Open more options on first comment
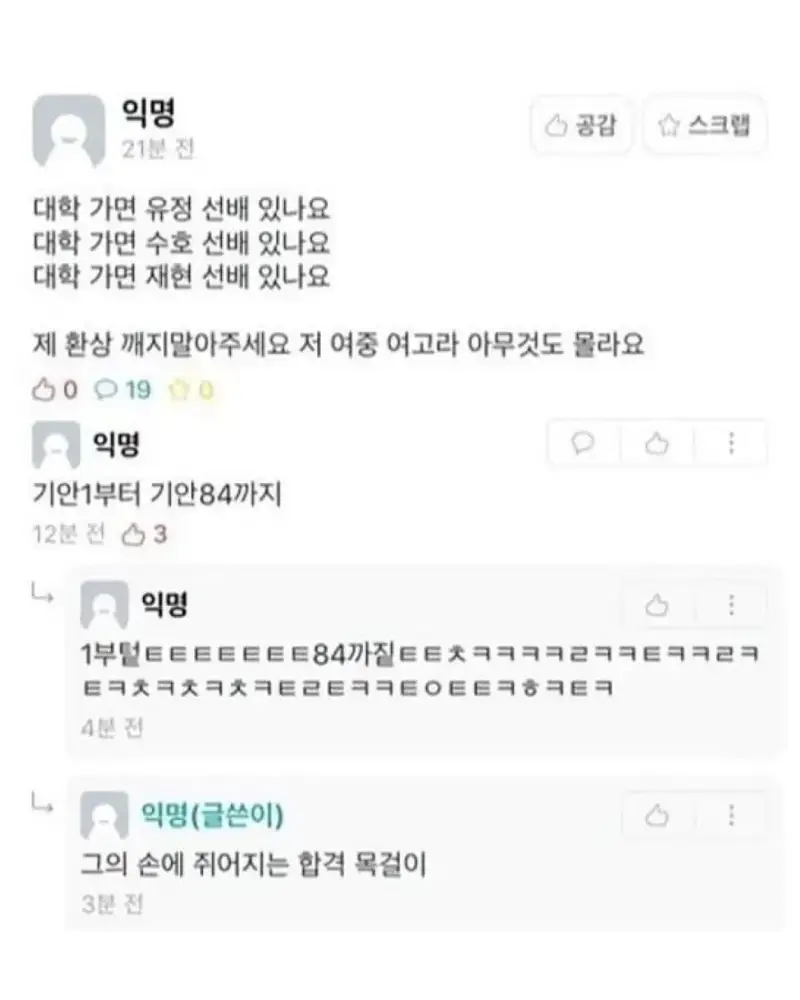Screen dimensions: 800x1000 [x=731, y=443]
